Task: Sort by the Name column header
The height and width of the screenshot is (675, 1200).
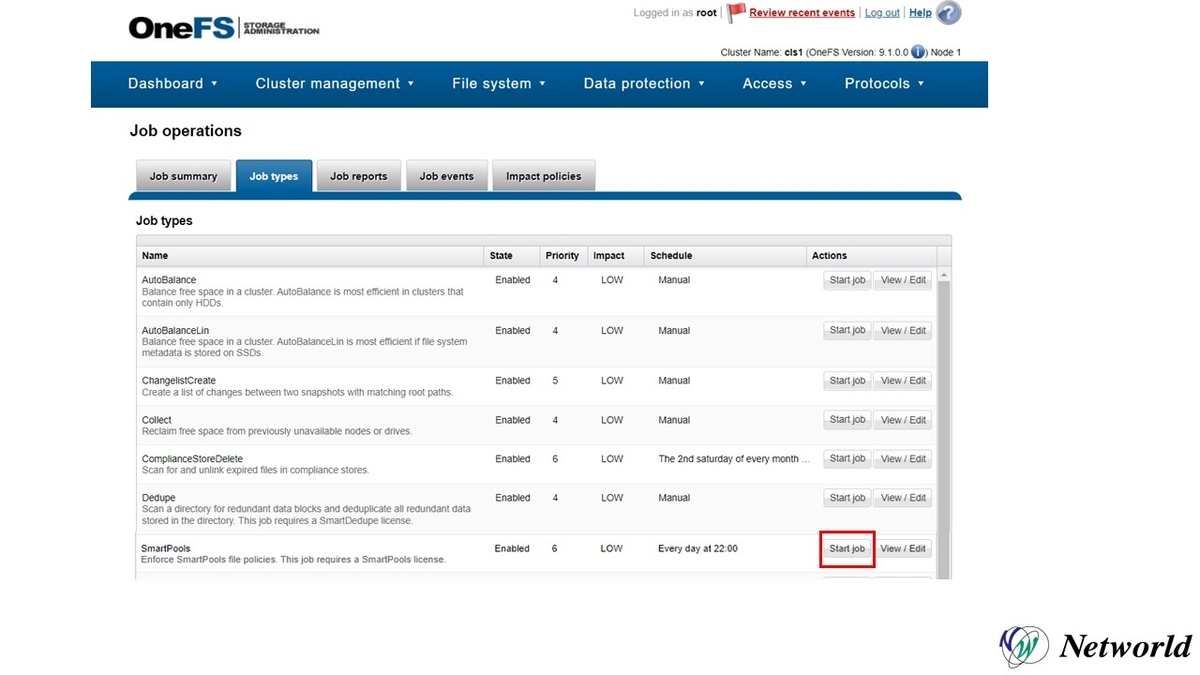Action: 310,256
